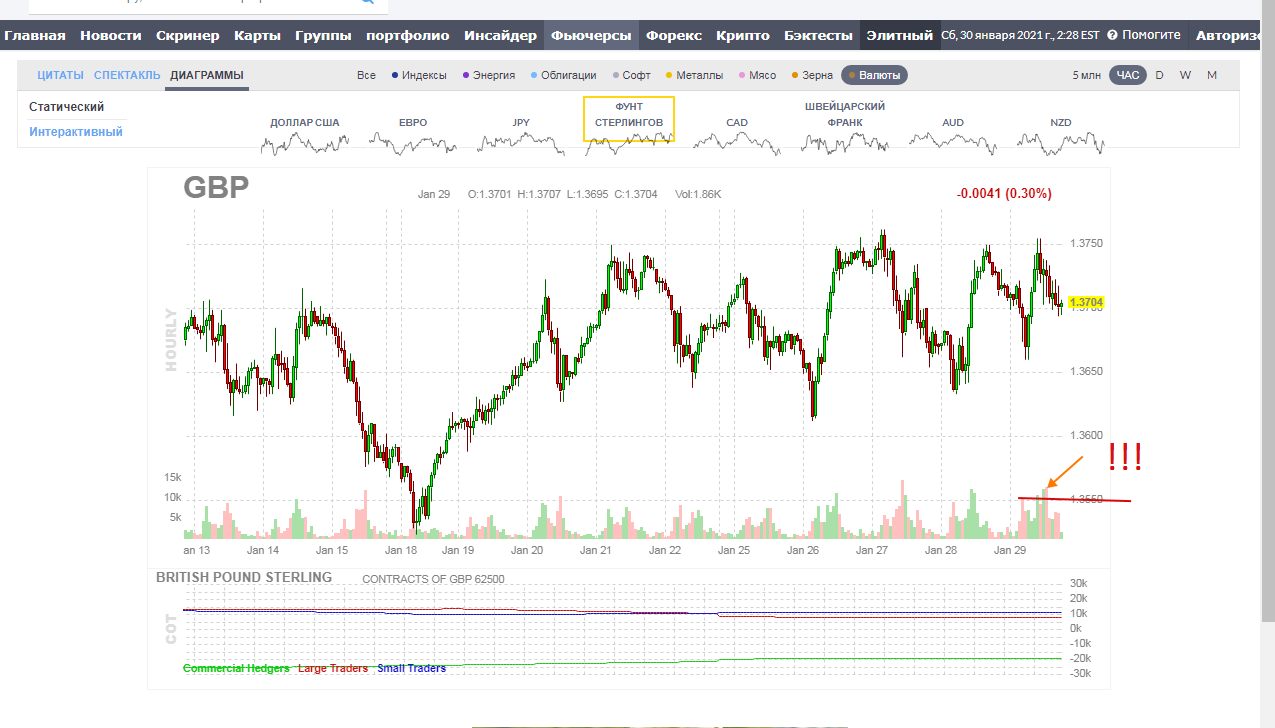Select the ЧАС hourly timeframe

pyautogui.click(x=1128, y=75)
